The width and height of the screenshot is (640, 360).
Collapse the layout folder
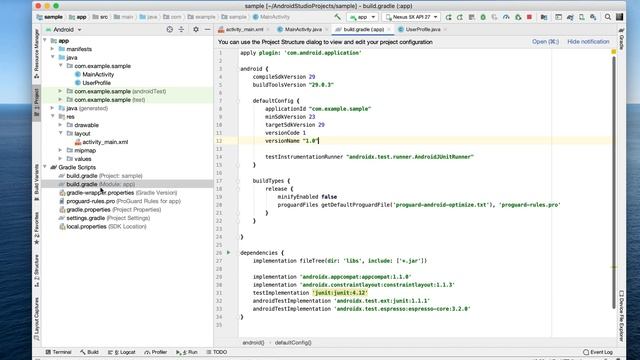tap(60, 133)
